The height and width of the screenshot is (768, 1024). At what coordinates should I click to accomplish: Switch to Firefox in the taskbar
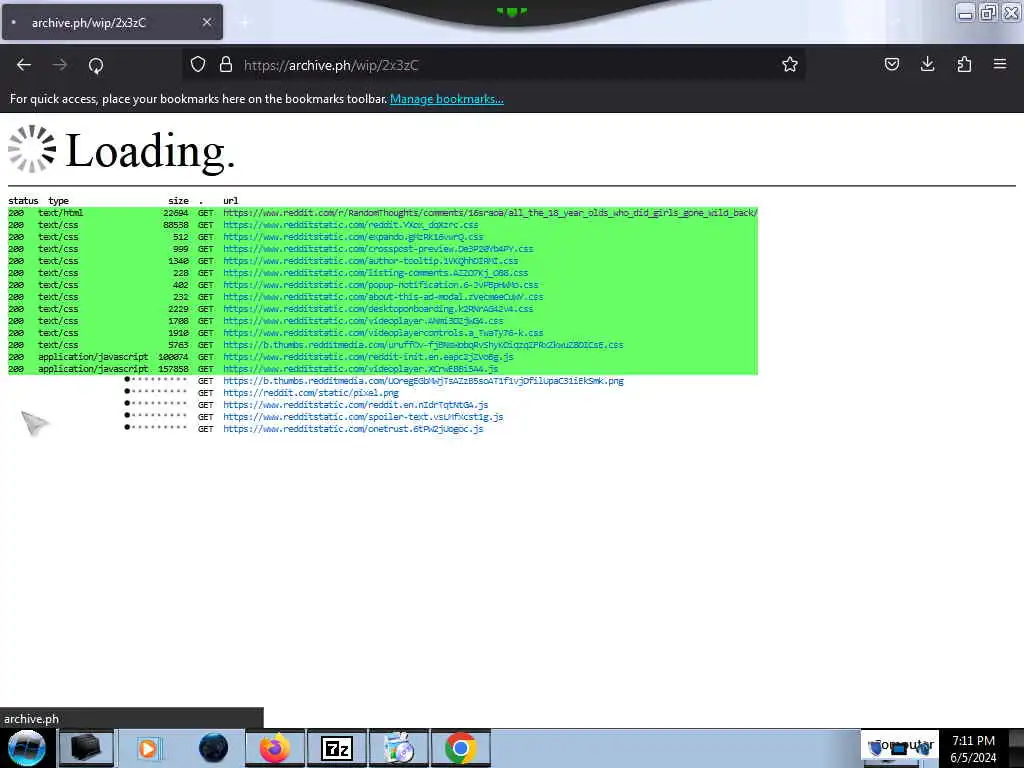[x=275, y=748]
